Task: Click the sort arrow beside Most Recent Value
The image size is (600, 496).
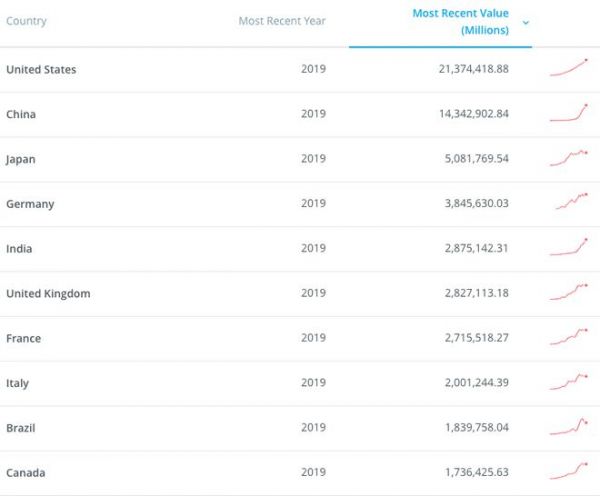Action: 526,22
